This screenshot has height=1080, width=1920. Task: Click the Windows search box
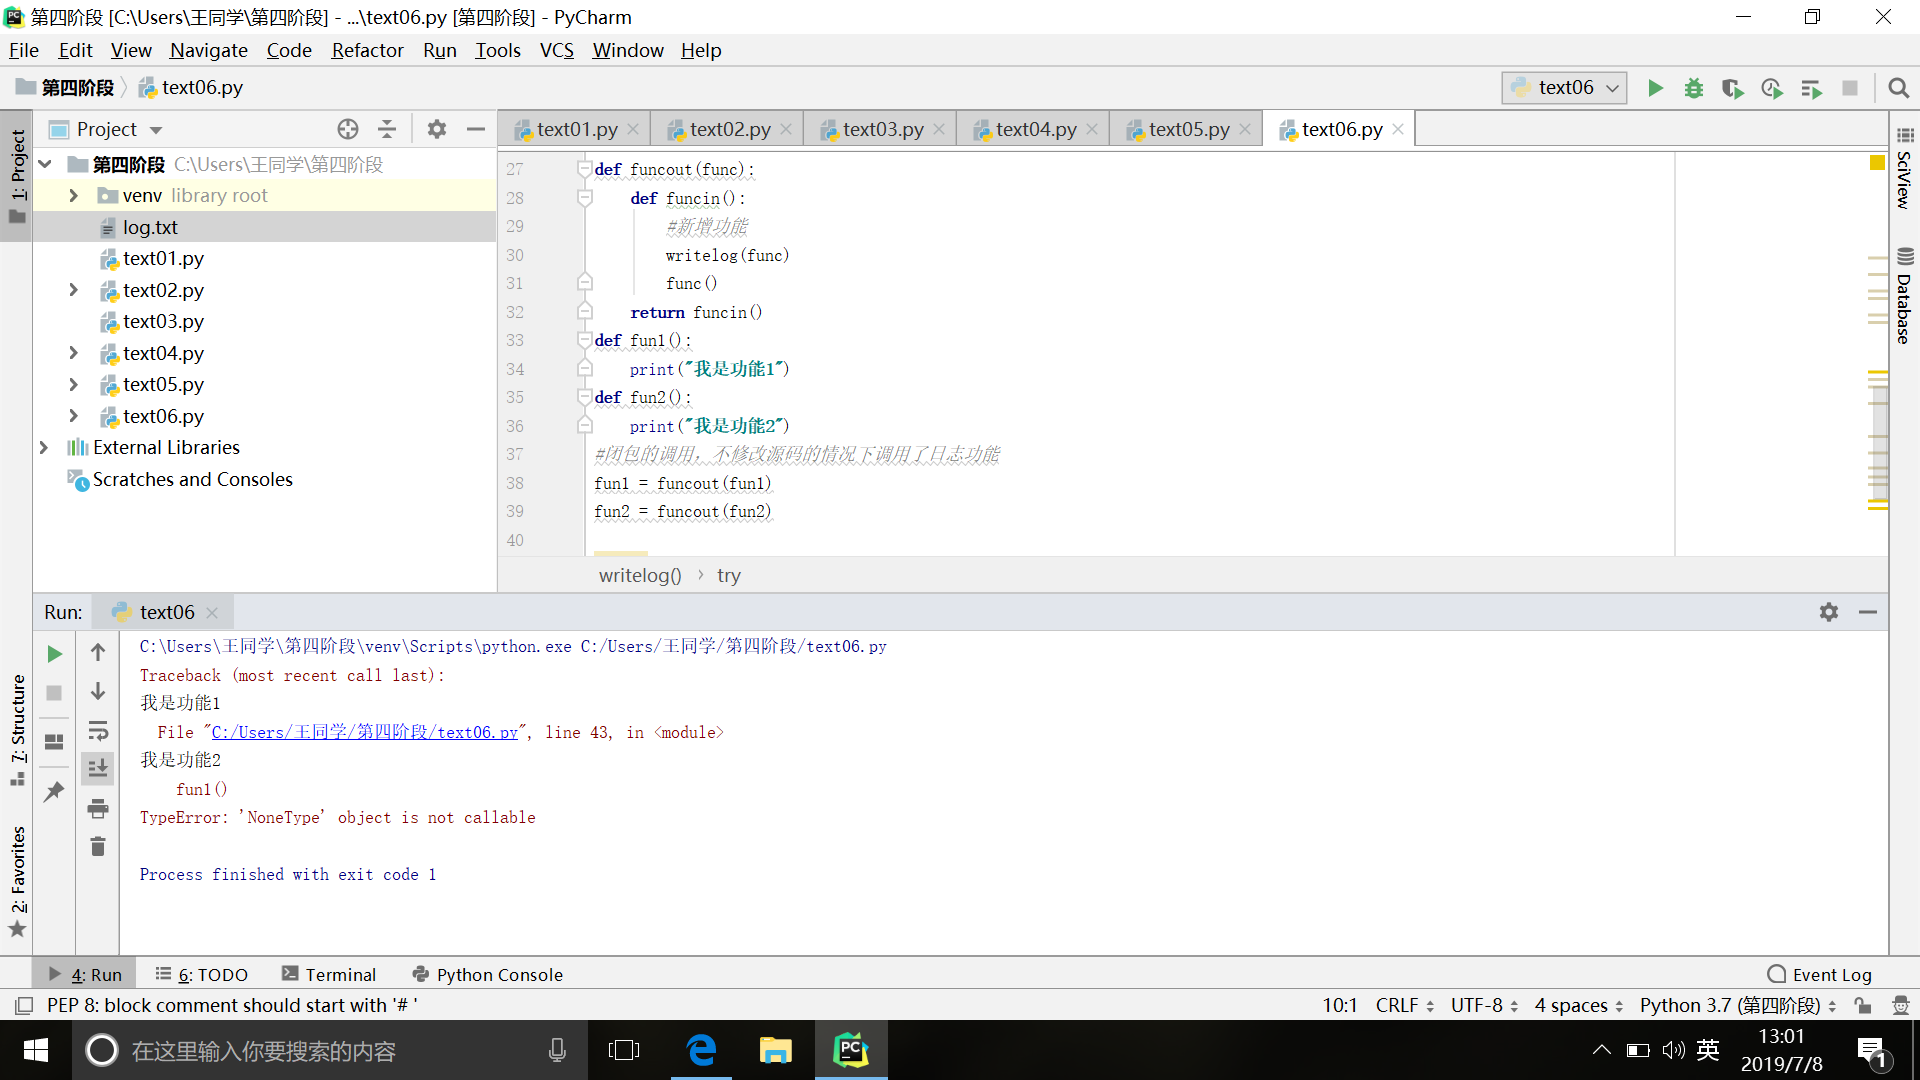pyautogui.click(x=330, y=1051)
